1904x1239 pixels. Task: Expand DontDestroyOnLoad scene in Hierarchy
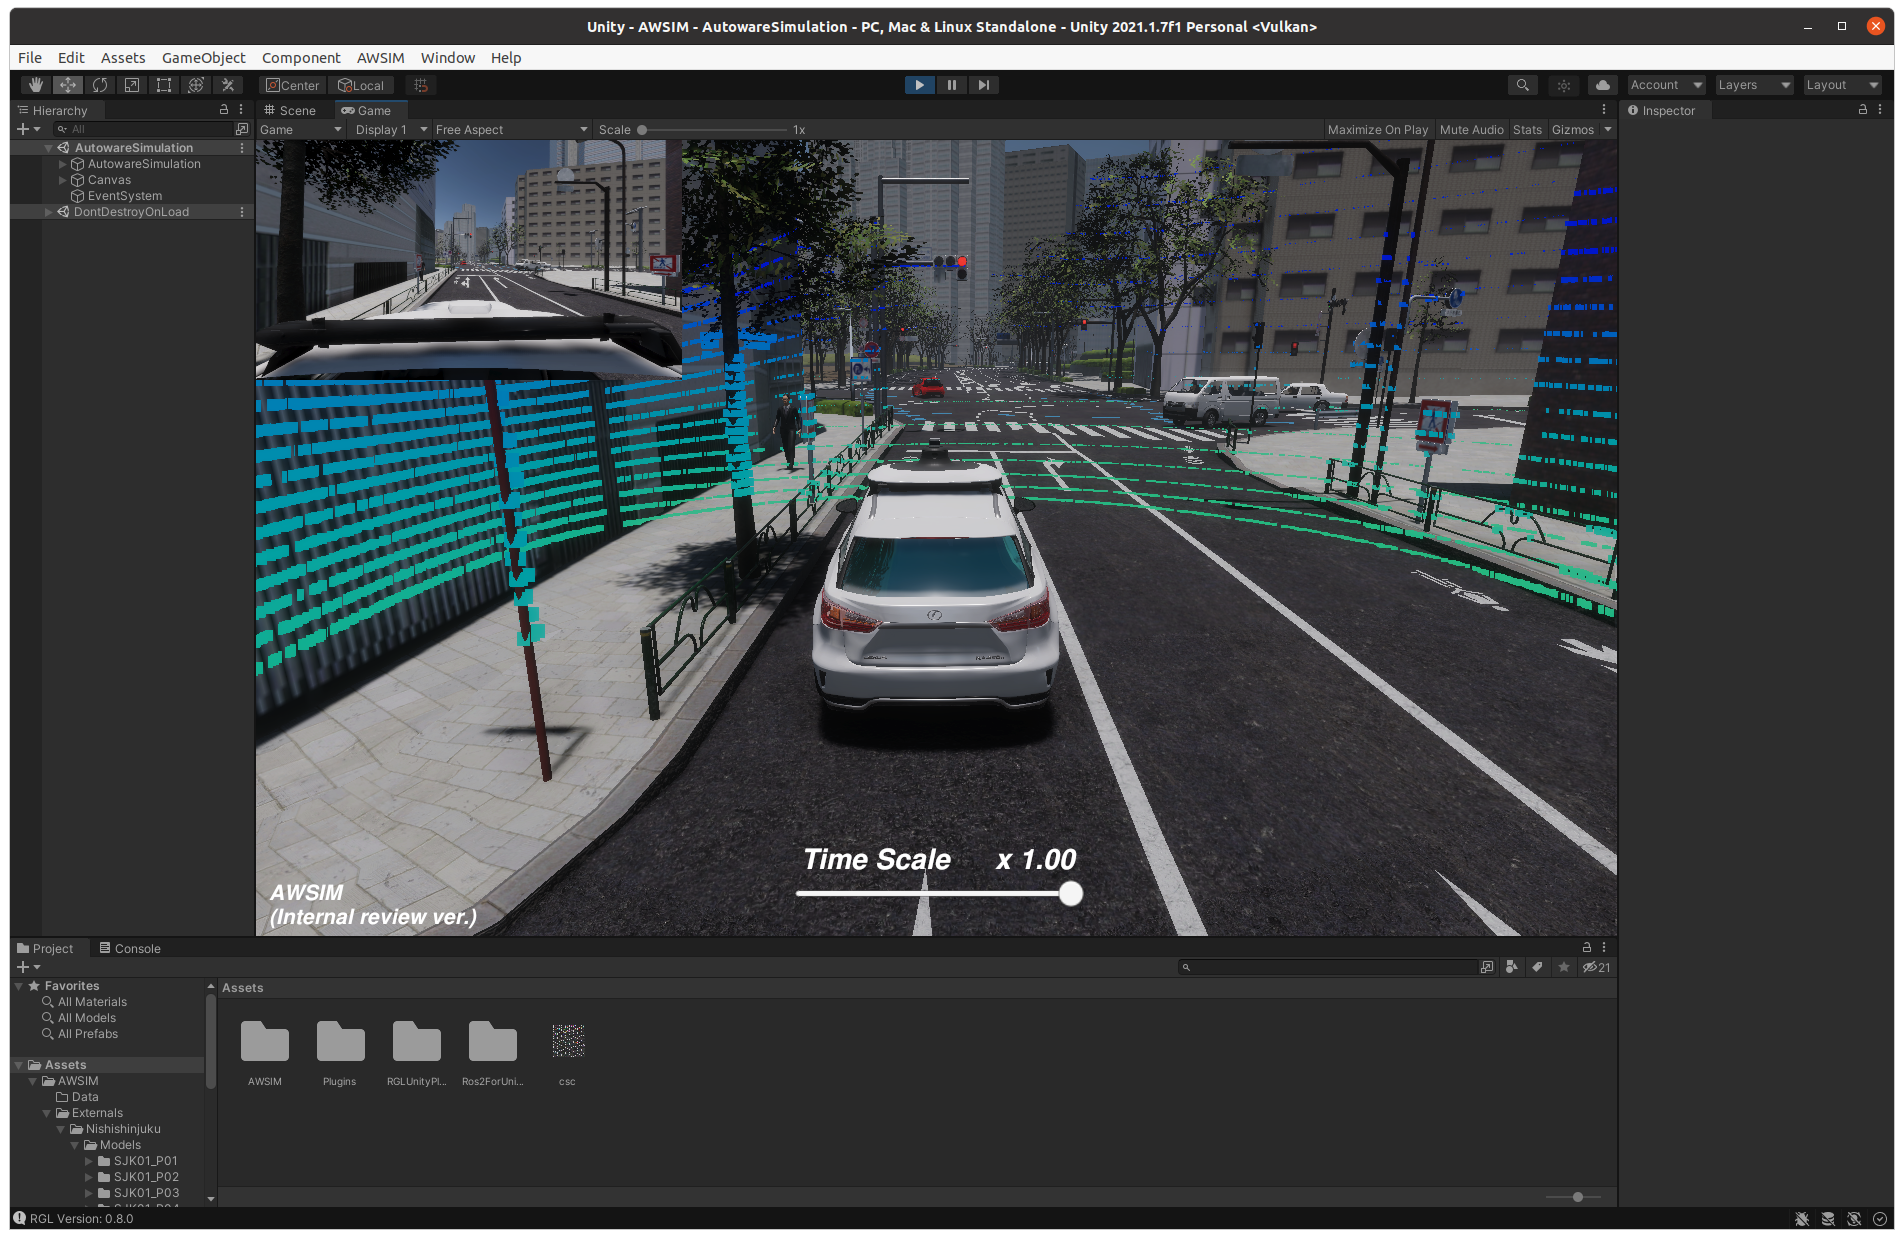pos(49,212)
